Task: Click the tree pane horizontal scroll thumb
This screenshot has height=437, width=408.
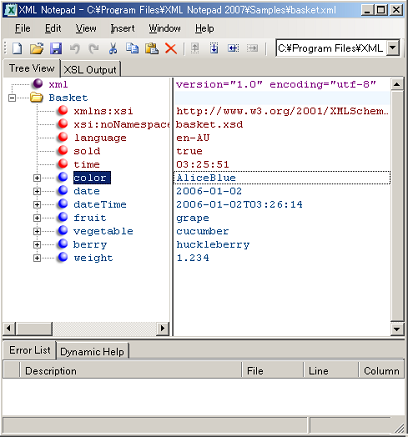Action: pyautogui.click(x=34, y=329)
